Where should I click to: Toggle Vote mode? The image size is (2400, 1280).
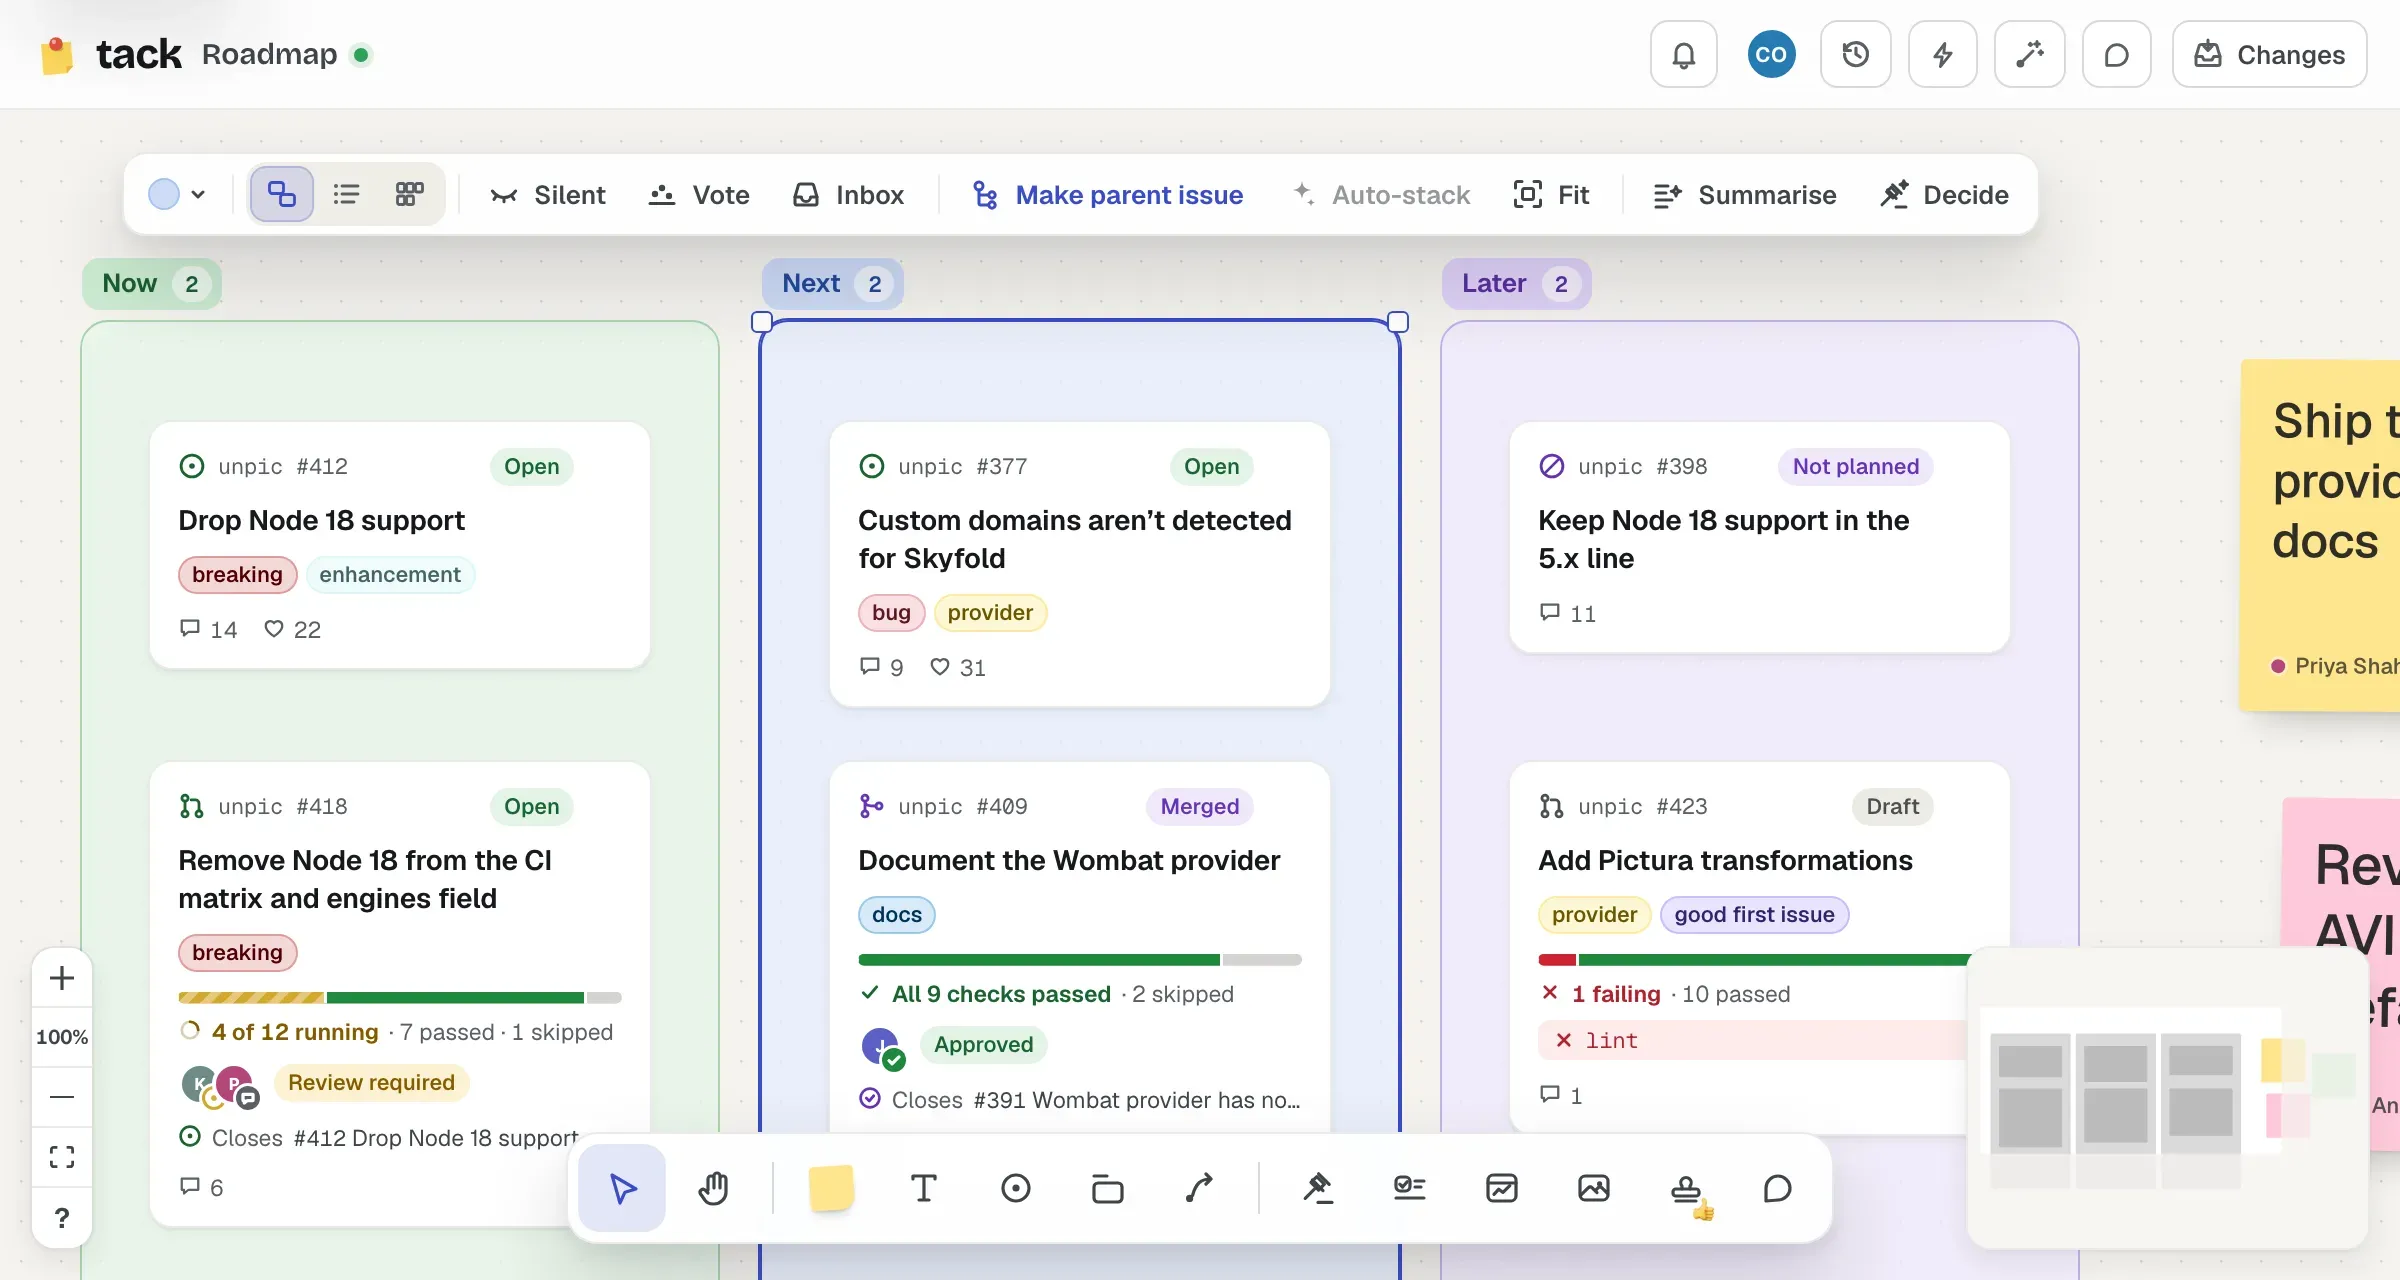point(699,195)
